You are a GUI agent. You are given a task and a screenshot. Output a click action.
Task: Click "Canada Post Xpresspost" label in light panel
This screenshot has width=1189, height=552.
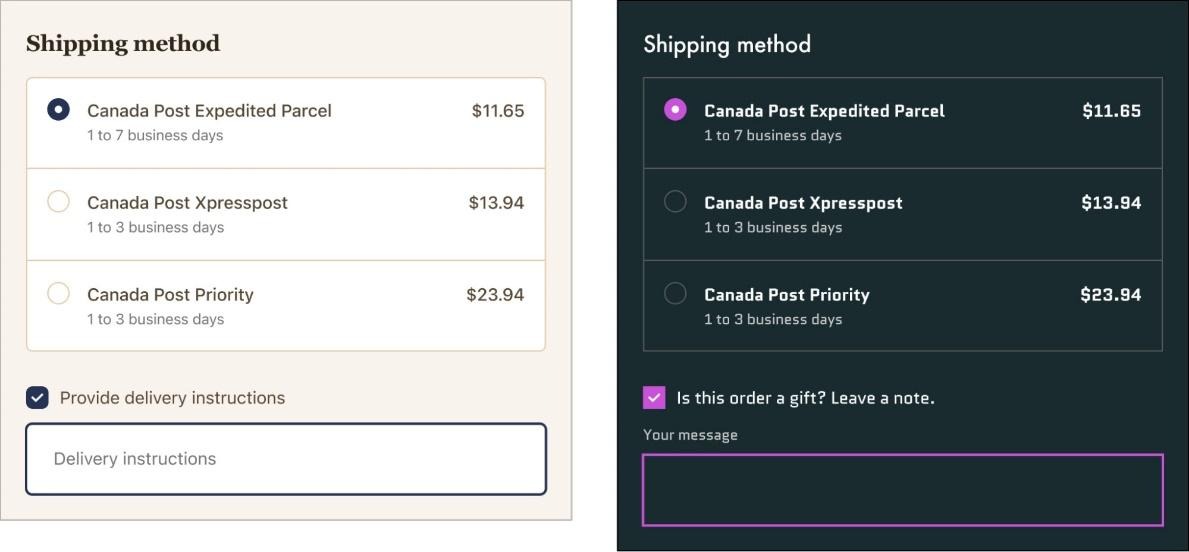pyautogui.click(x=187, y=203)
